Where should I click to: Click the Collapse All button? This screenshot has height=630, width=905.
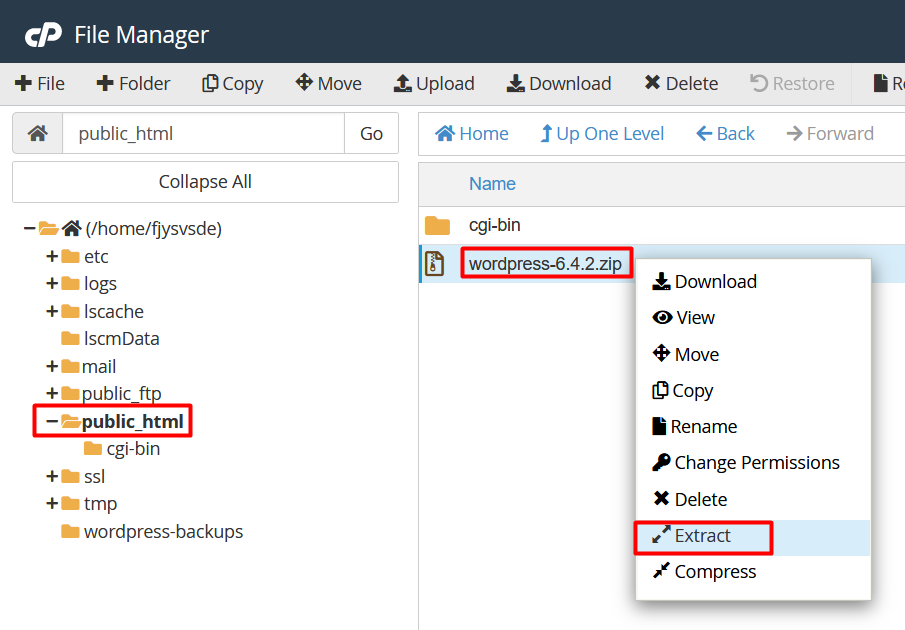click(x=205, y=182)
